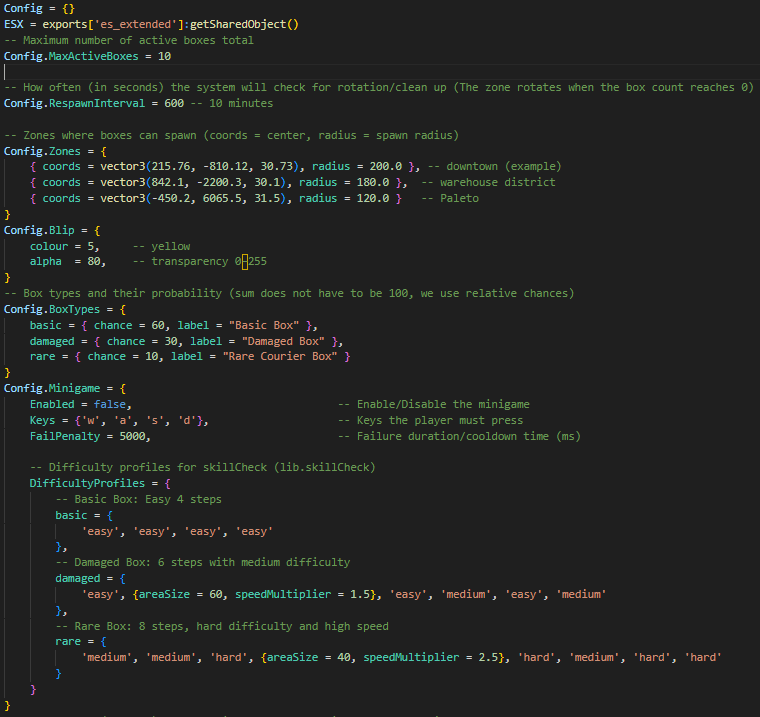This screenshot has width=760, height=717.
Task: Click the "Basic Box" label string
Action: coord(264,325)
